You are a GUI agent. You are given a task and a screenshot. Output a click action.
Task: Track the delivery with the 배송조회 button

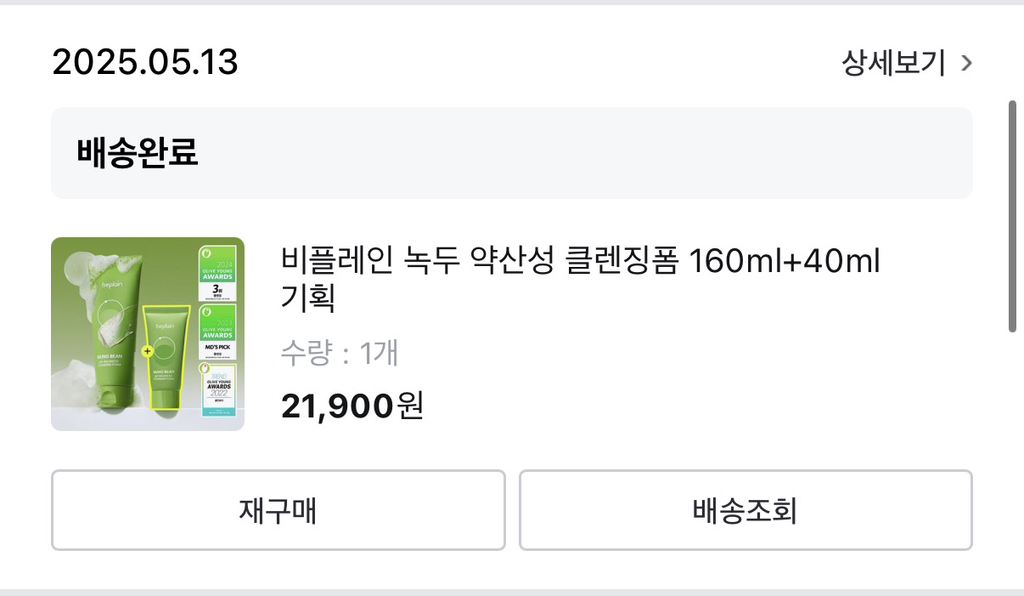[745, 511]
